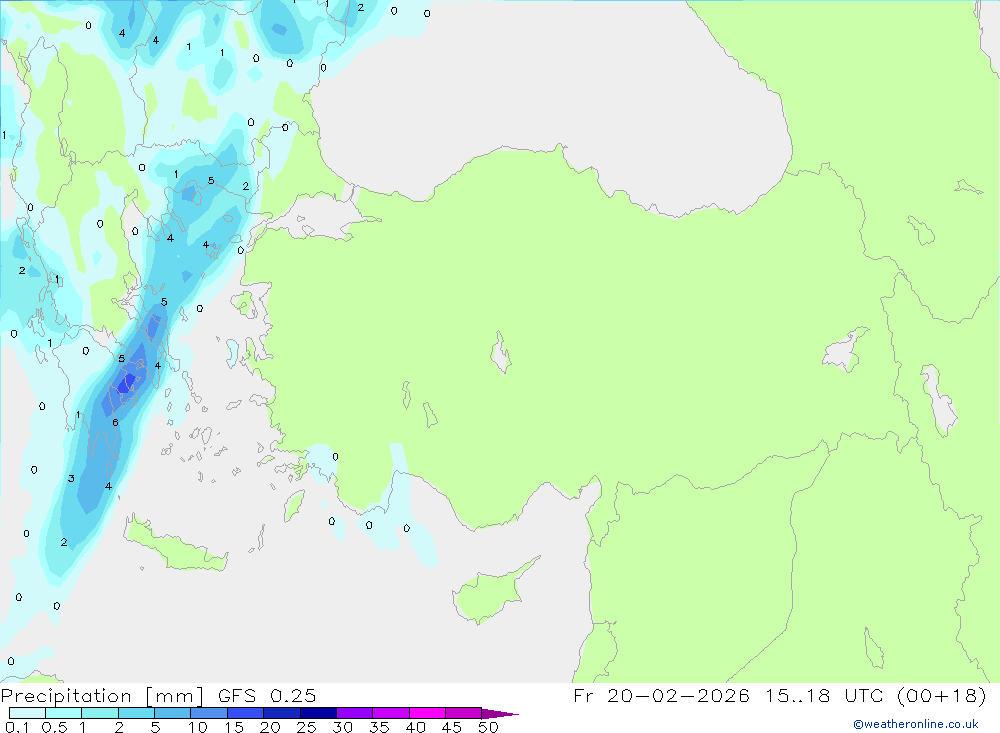Screen dimensions: 1000x733
Task: Click the legend label "0.1"
Action: coord(17,727)
